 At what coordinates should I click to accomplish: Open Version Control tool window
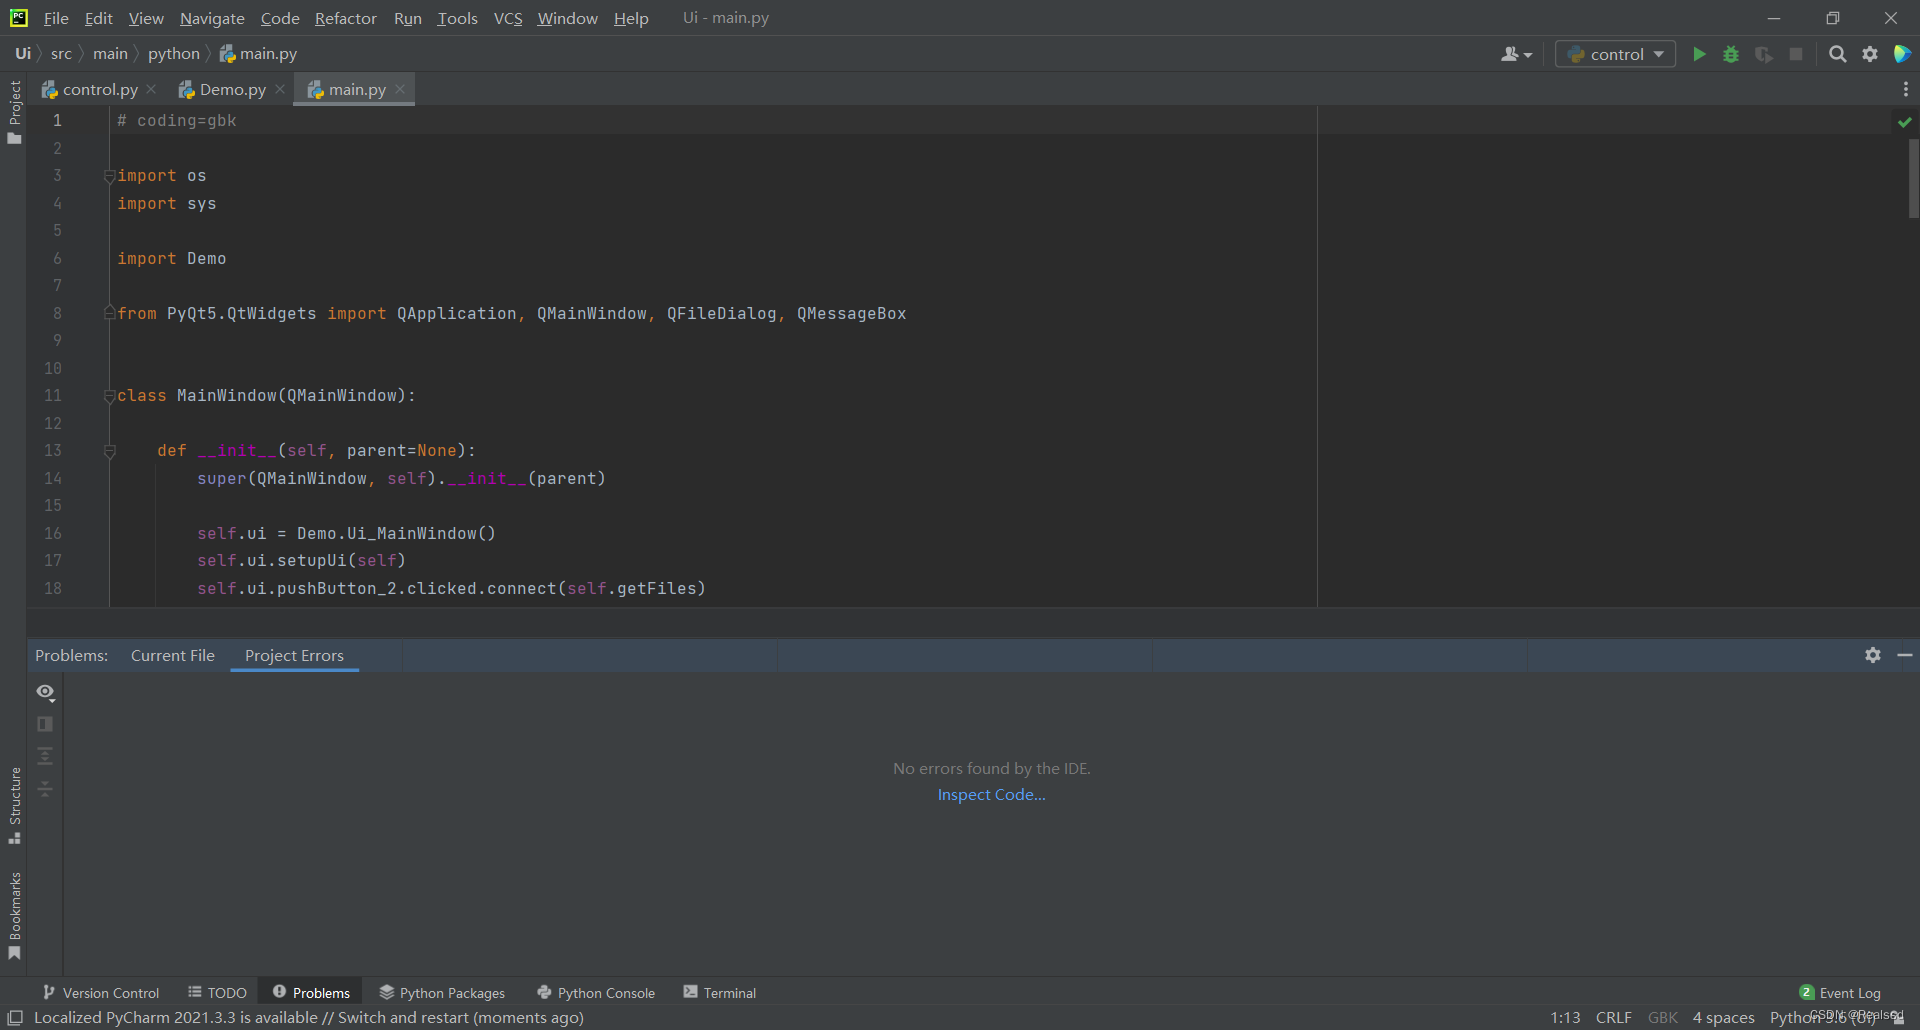[101, 992]
